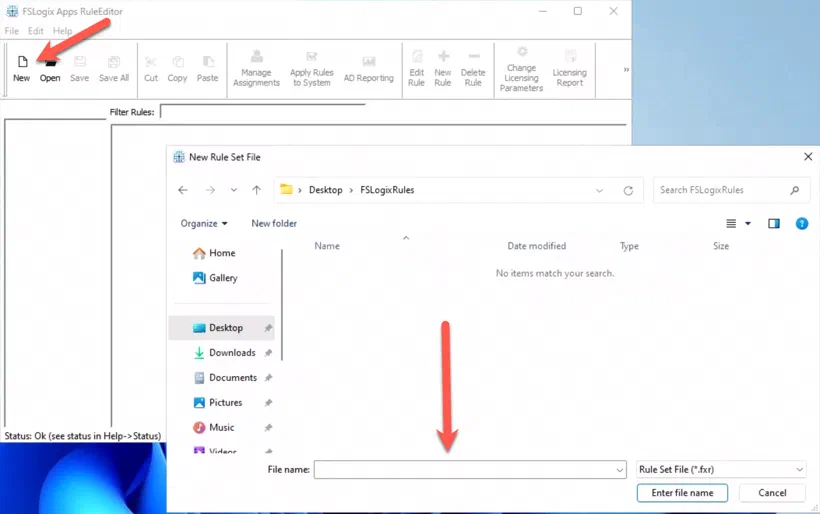
Task: Click Desktop in the address path
Action: (x=325, y=190)
